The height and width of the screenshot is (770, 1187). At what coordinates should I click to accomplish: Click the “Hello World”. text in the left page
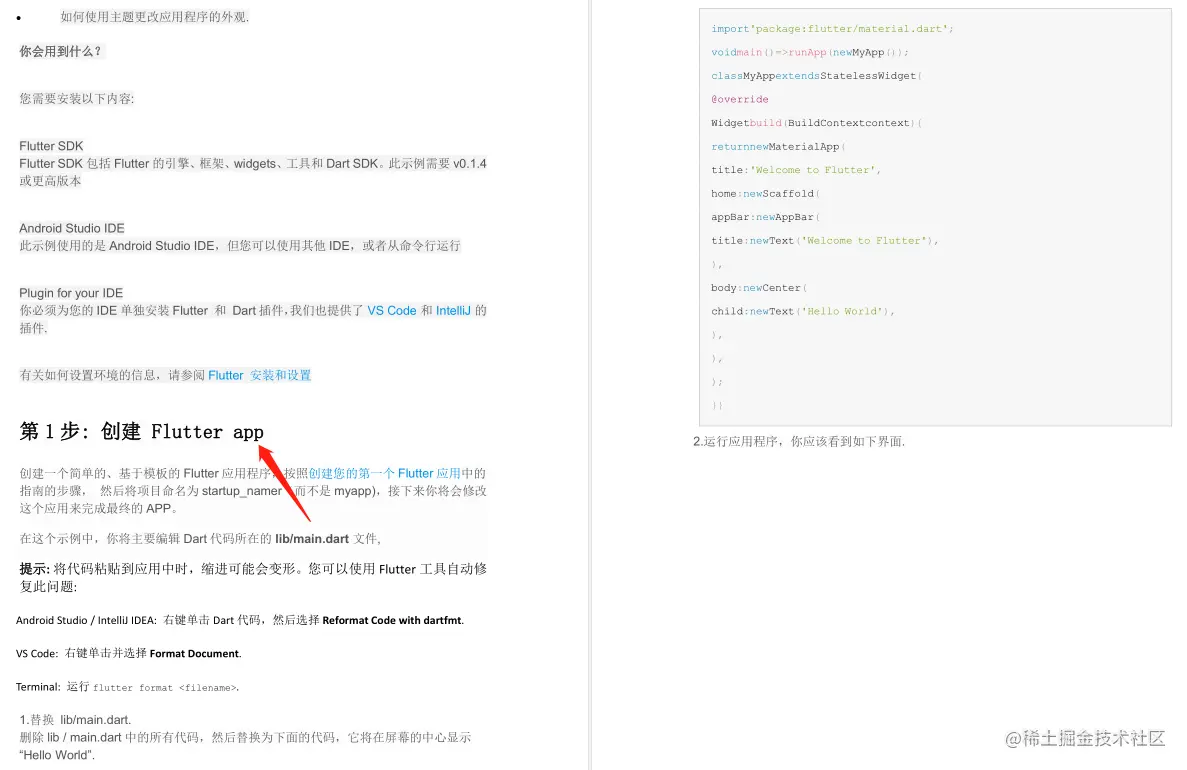[57, 755]
